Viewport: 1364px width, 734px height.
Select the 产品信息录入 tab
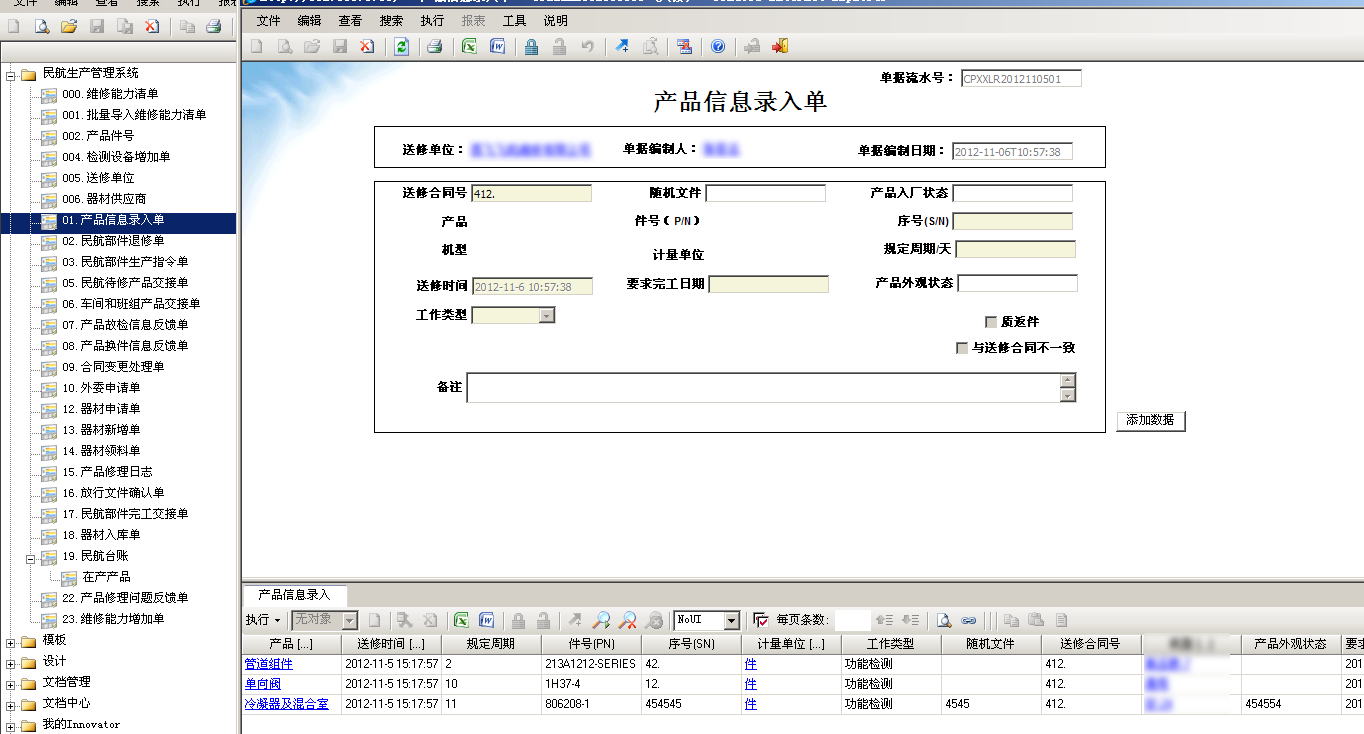tap(294, 595)
